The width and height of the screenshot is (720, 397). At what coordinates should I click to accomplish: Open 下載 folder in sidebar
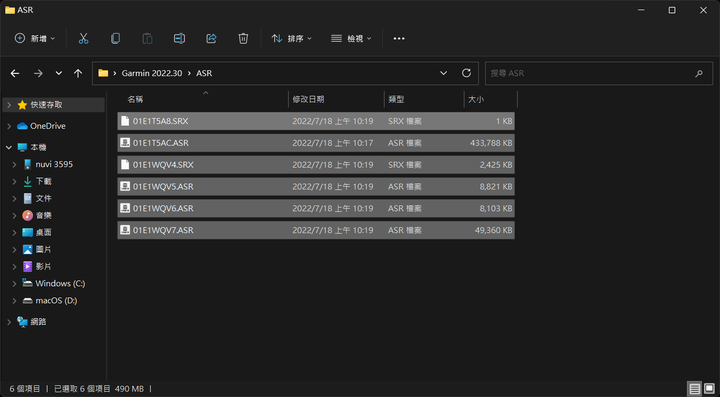[x=44, y=182]
